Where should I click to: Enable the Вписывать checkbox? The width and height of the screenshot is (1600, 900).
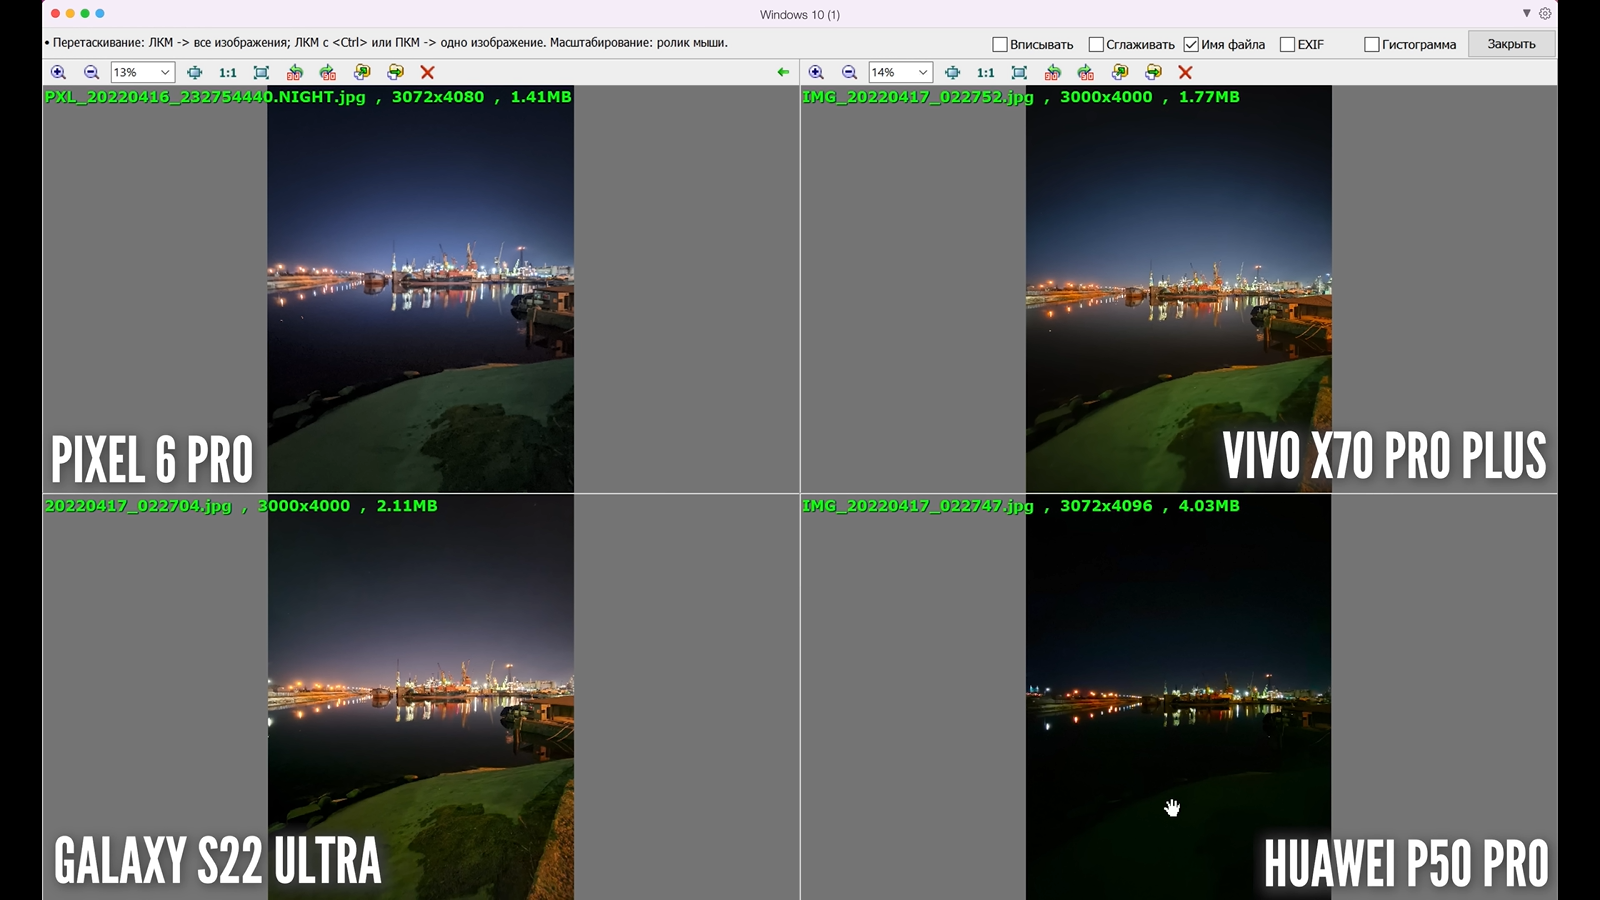coord(1000,44)
